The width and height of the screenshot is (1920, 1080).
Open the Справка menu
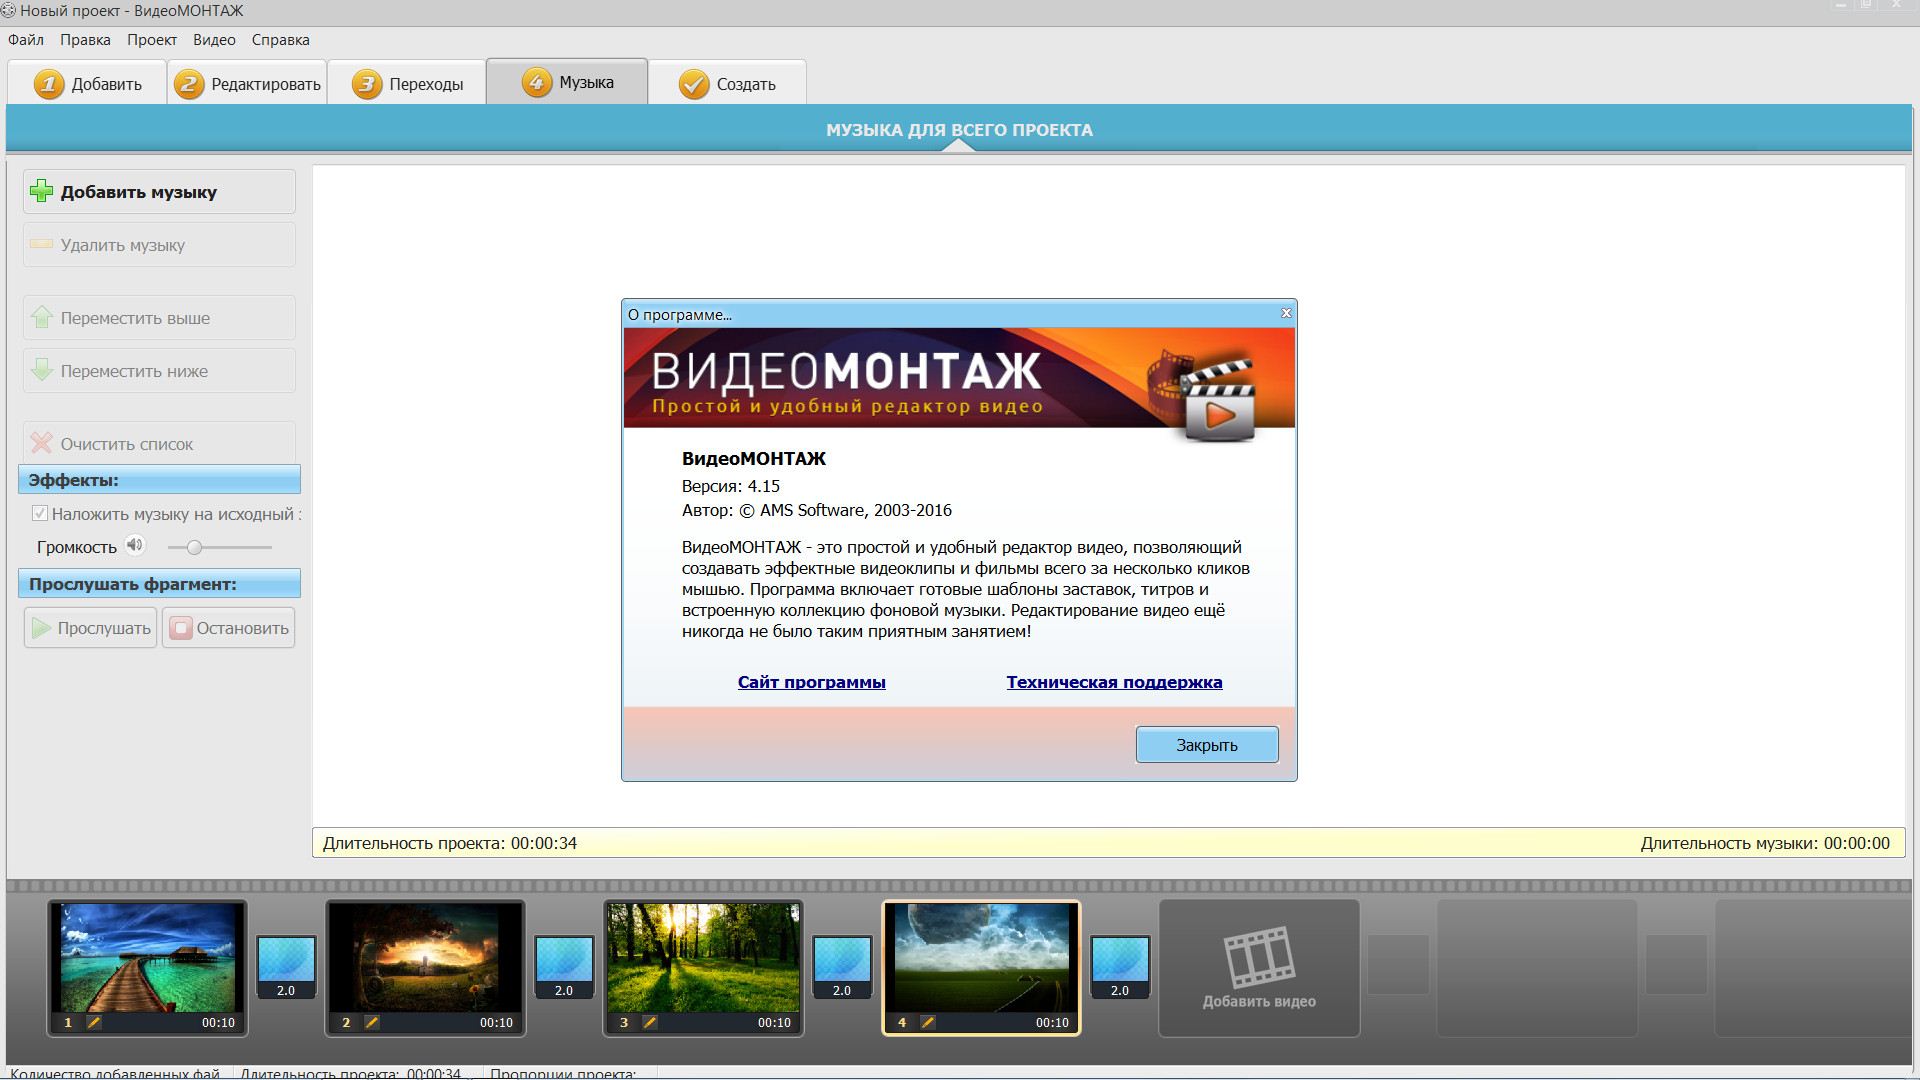pos(281,40)
